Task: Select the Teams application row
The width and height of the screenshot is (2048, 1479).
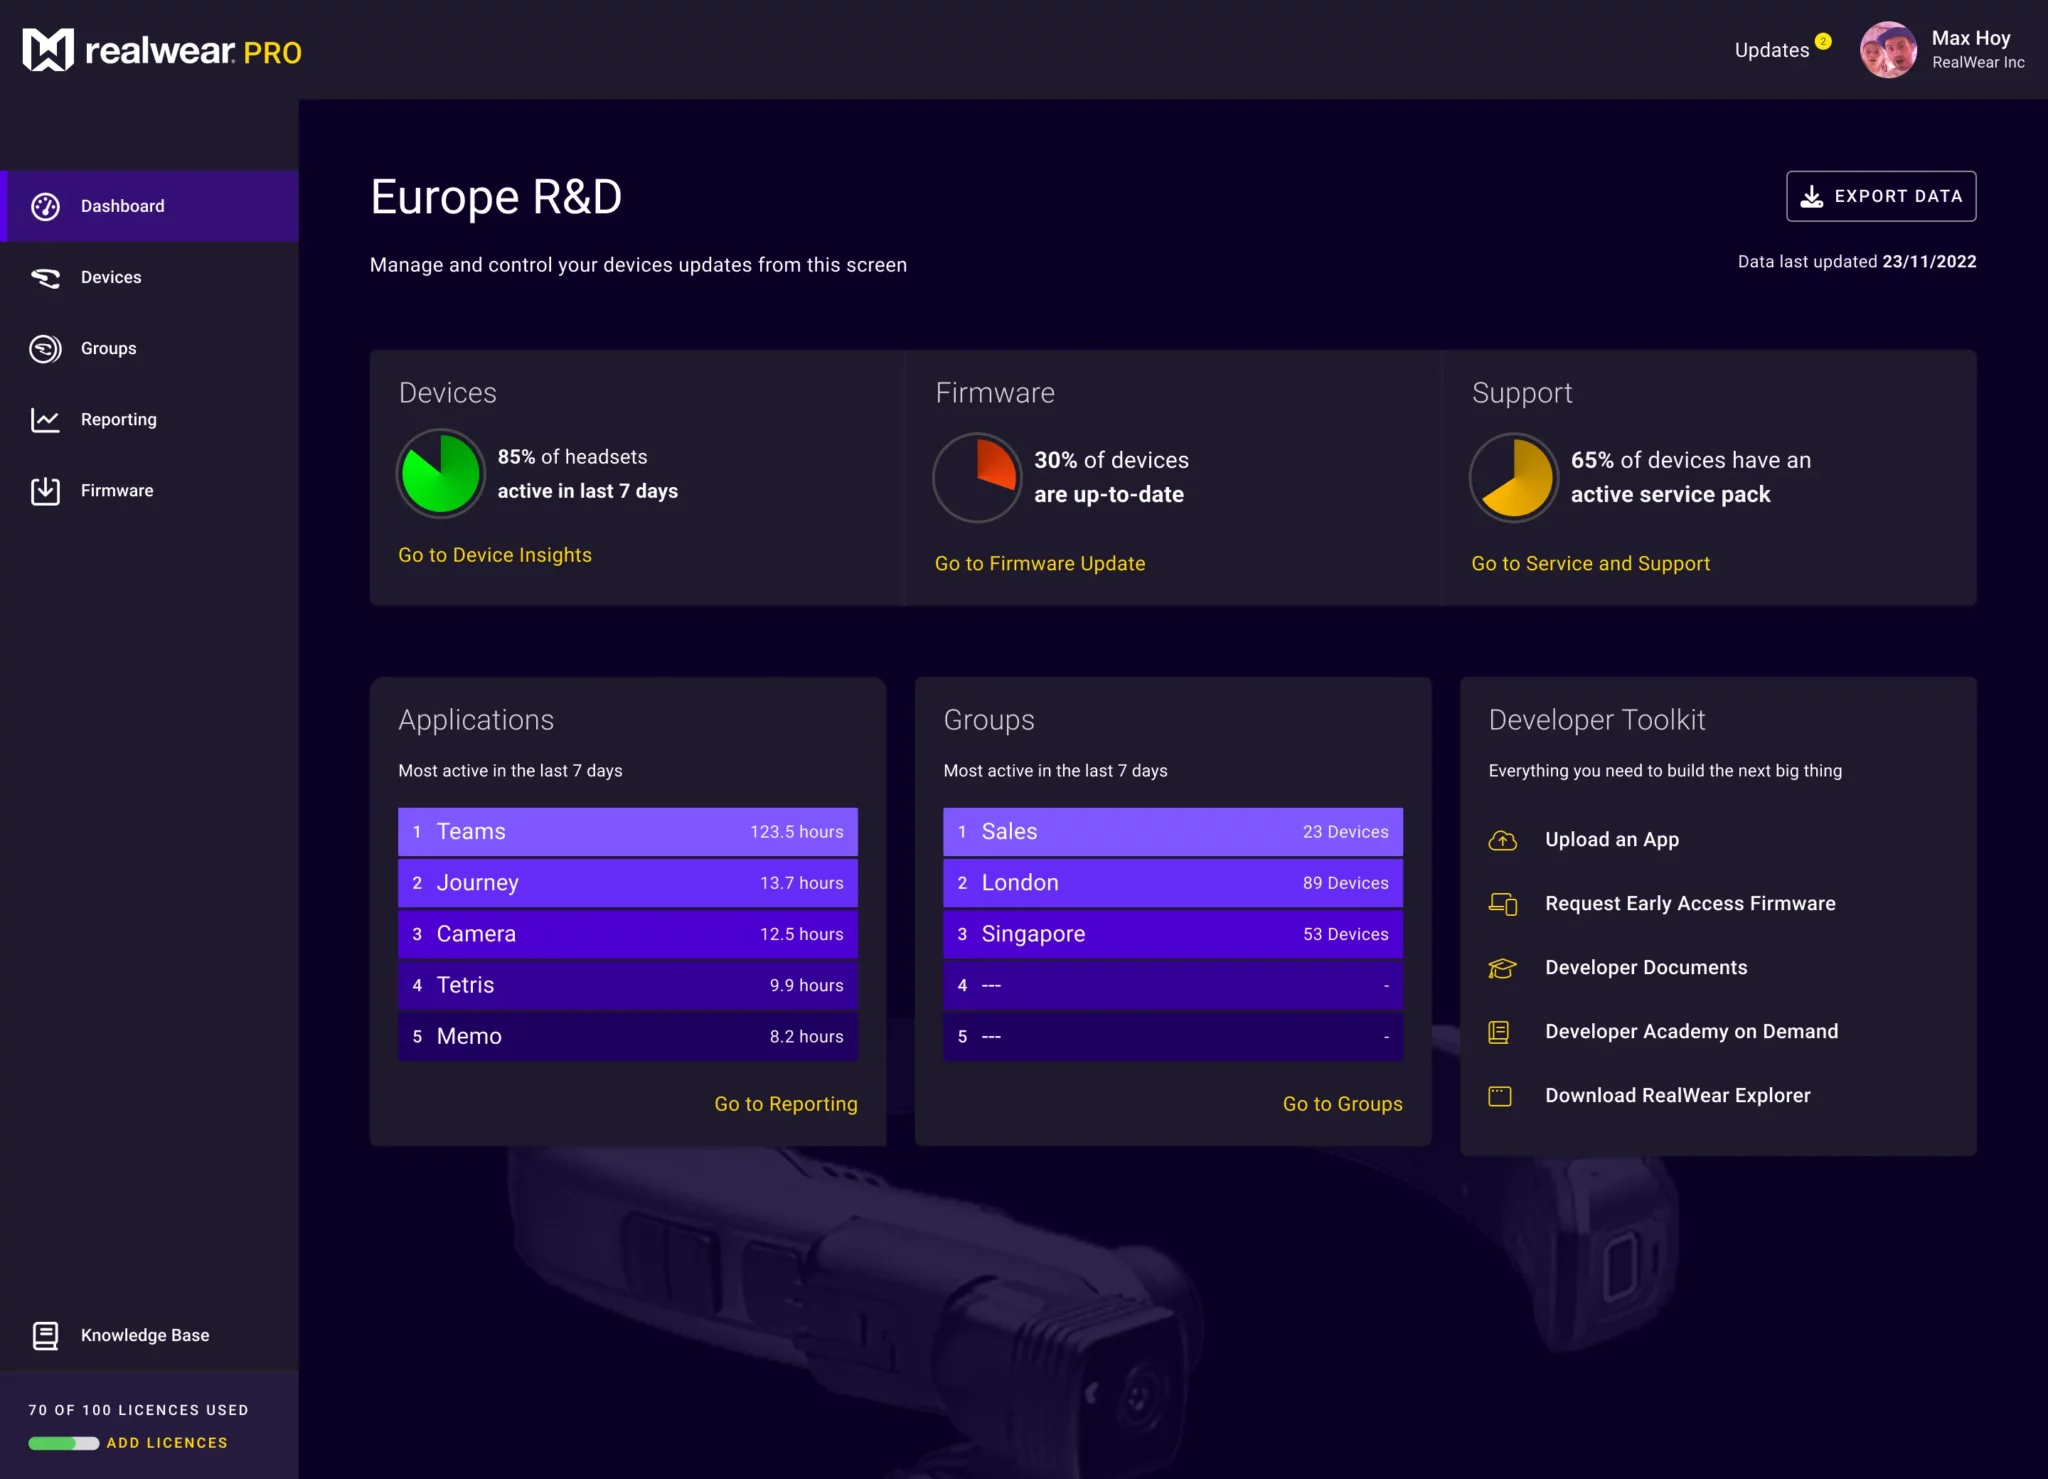Action: click(x=628, y=832)
